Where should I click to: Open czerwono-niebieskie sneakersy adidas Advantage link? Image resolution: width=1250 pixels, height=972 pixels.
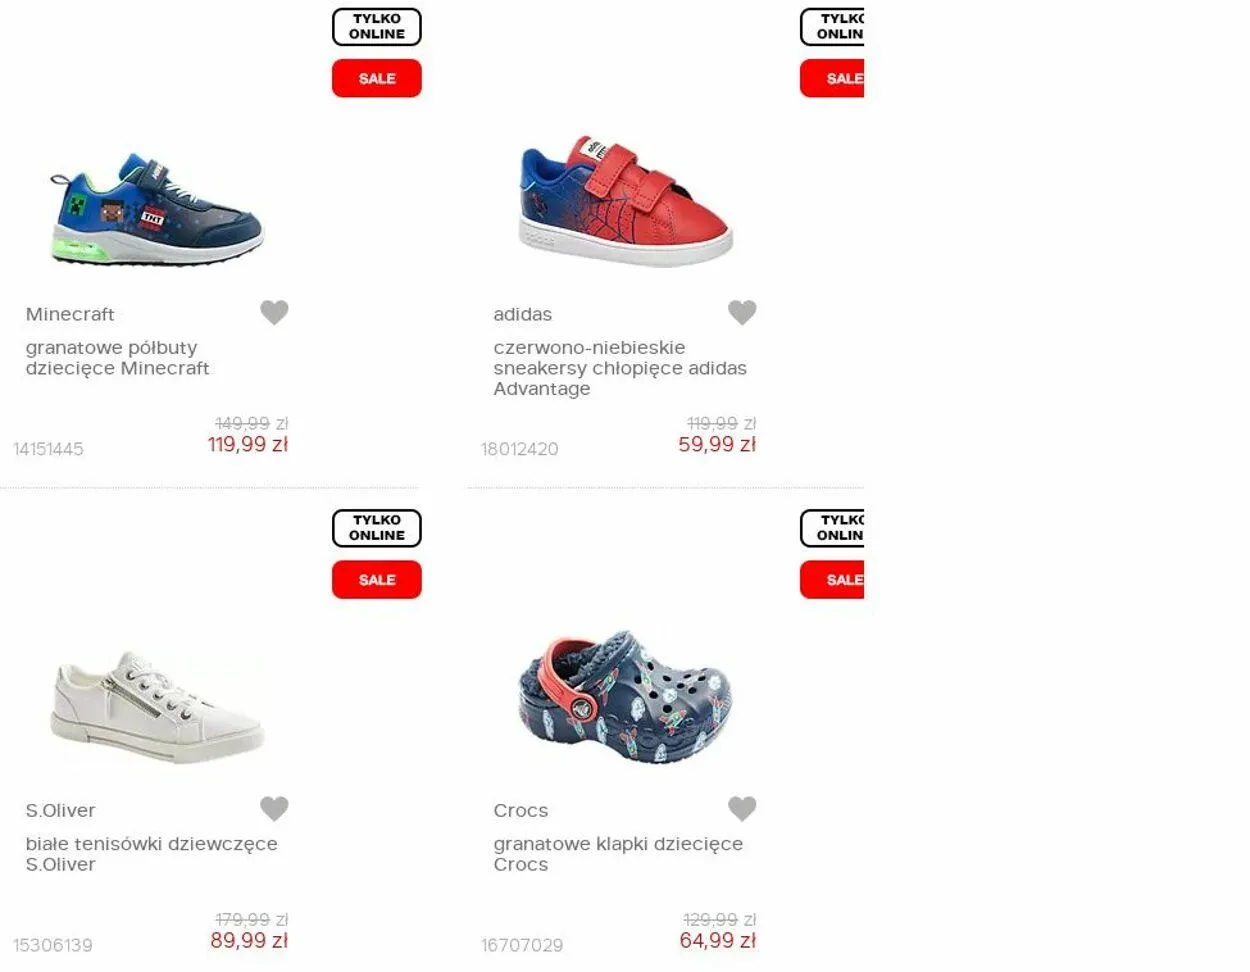620,368
